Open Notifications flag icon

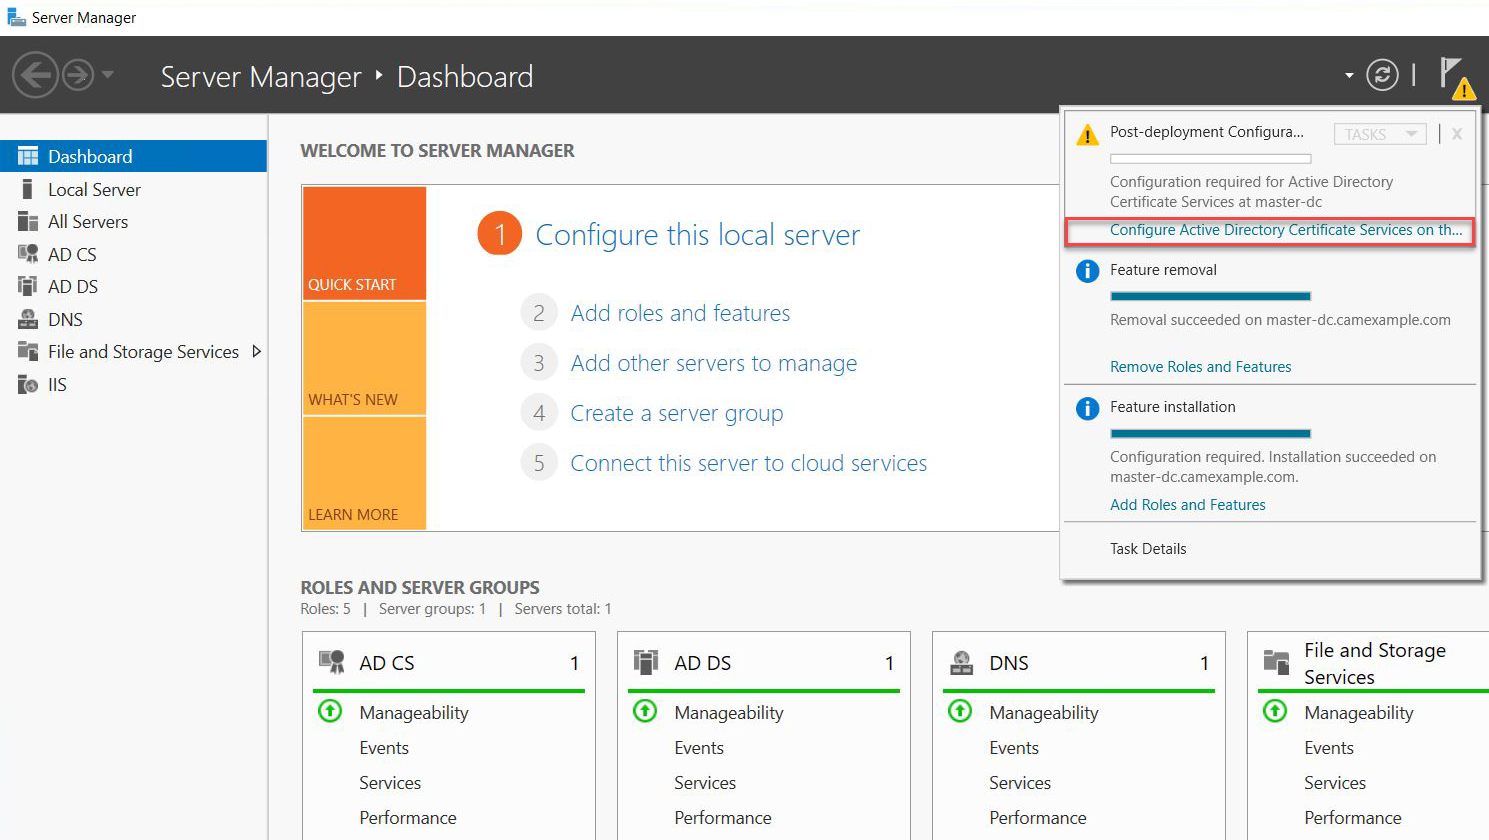coord(1456,77)
